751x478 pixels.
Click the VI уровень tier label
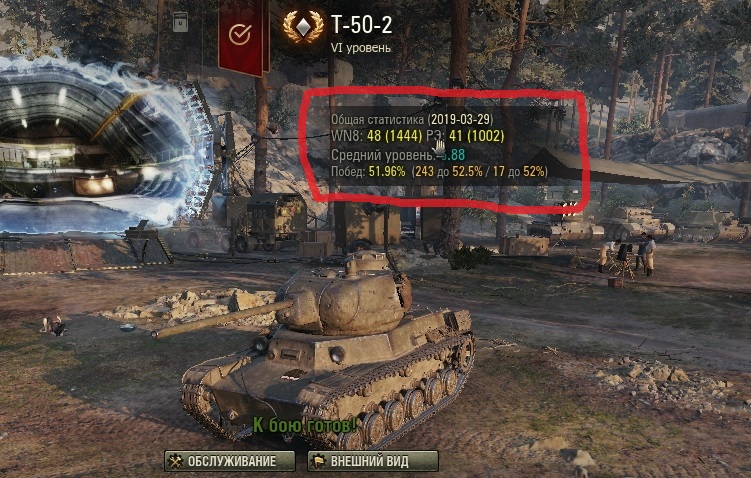(360, 48)
